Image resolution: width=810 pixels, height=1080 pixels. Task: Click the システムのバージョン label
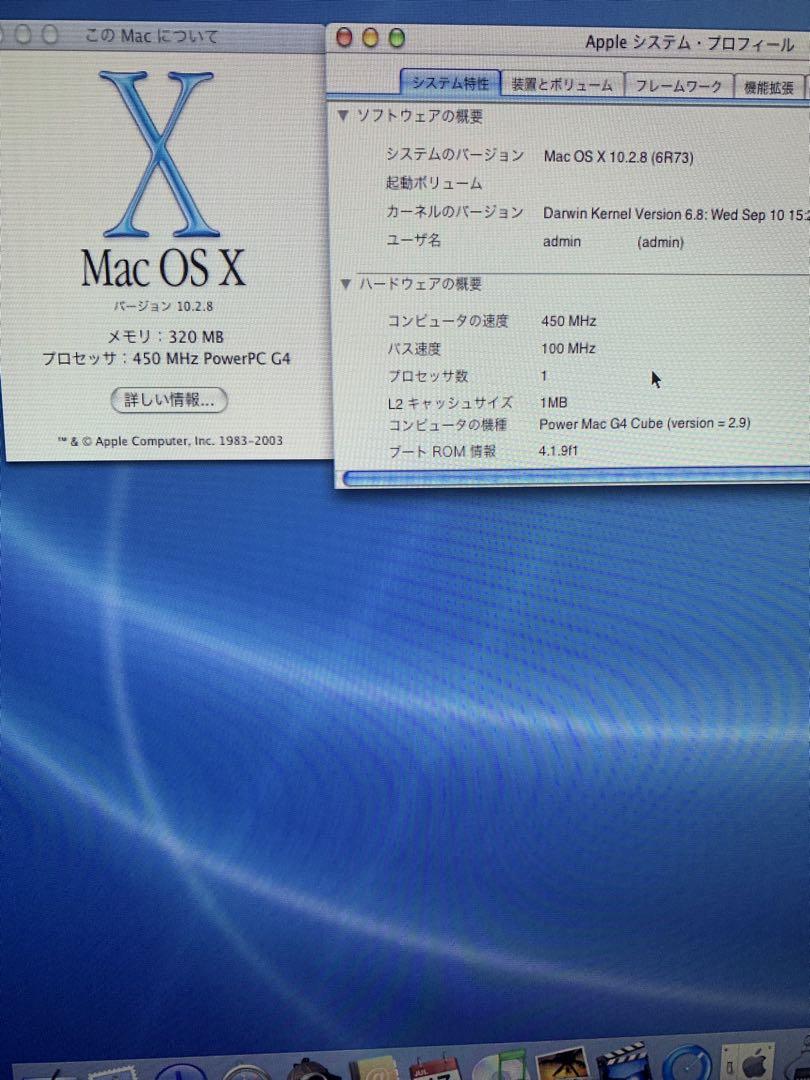click(x=455, y=155)
